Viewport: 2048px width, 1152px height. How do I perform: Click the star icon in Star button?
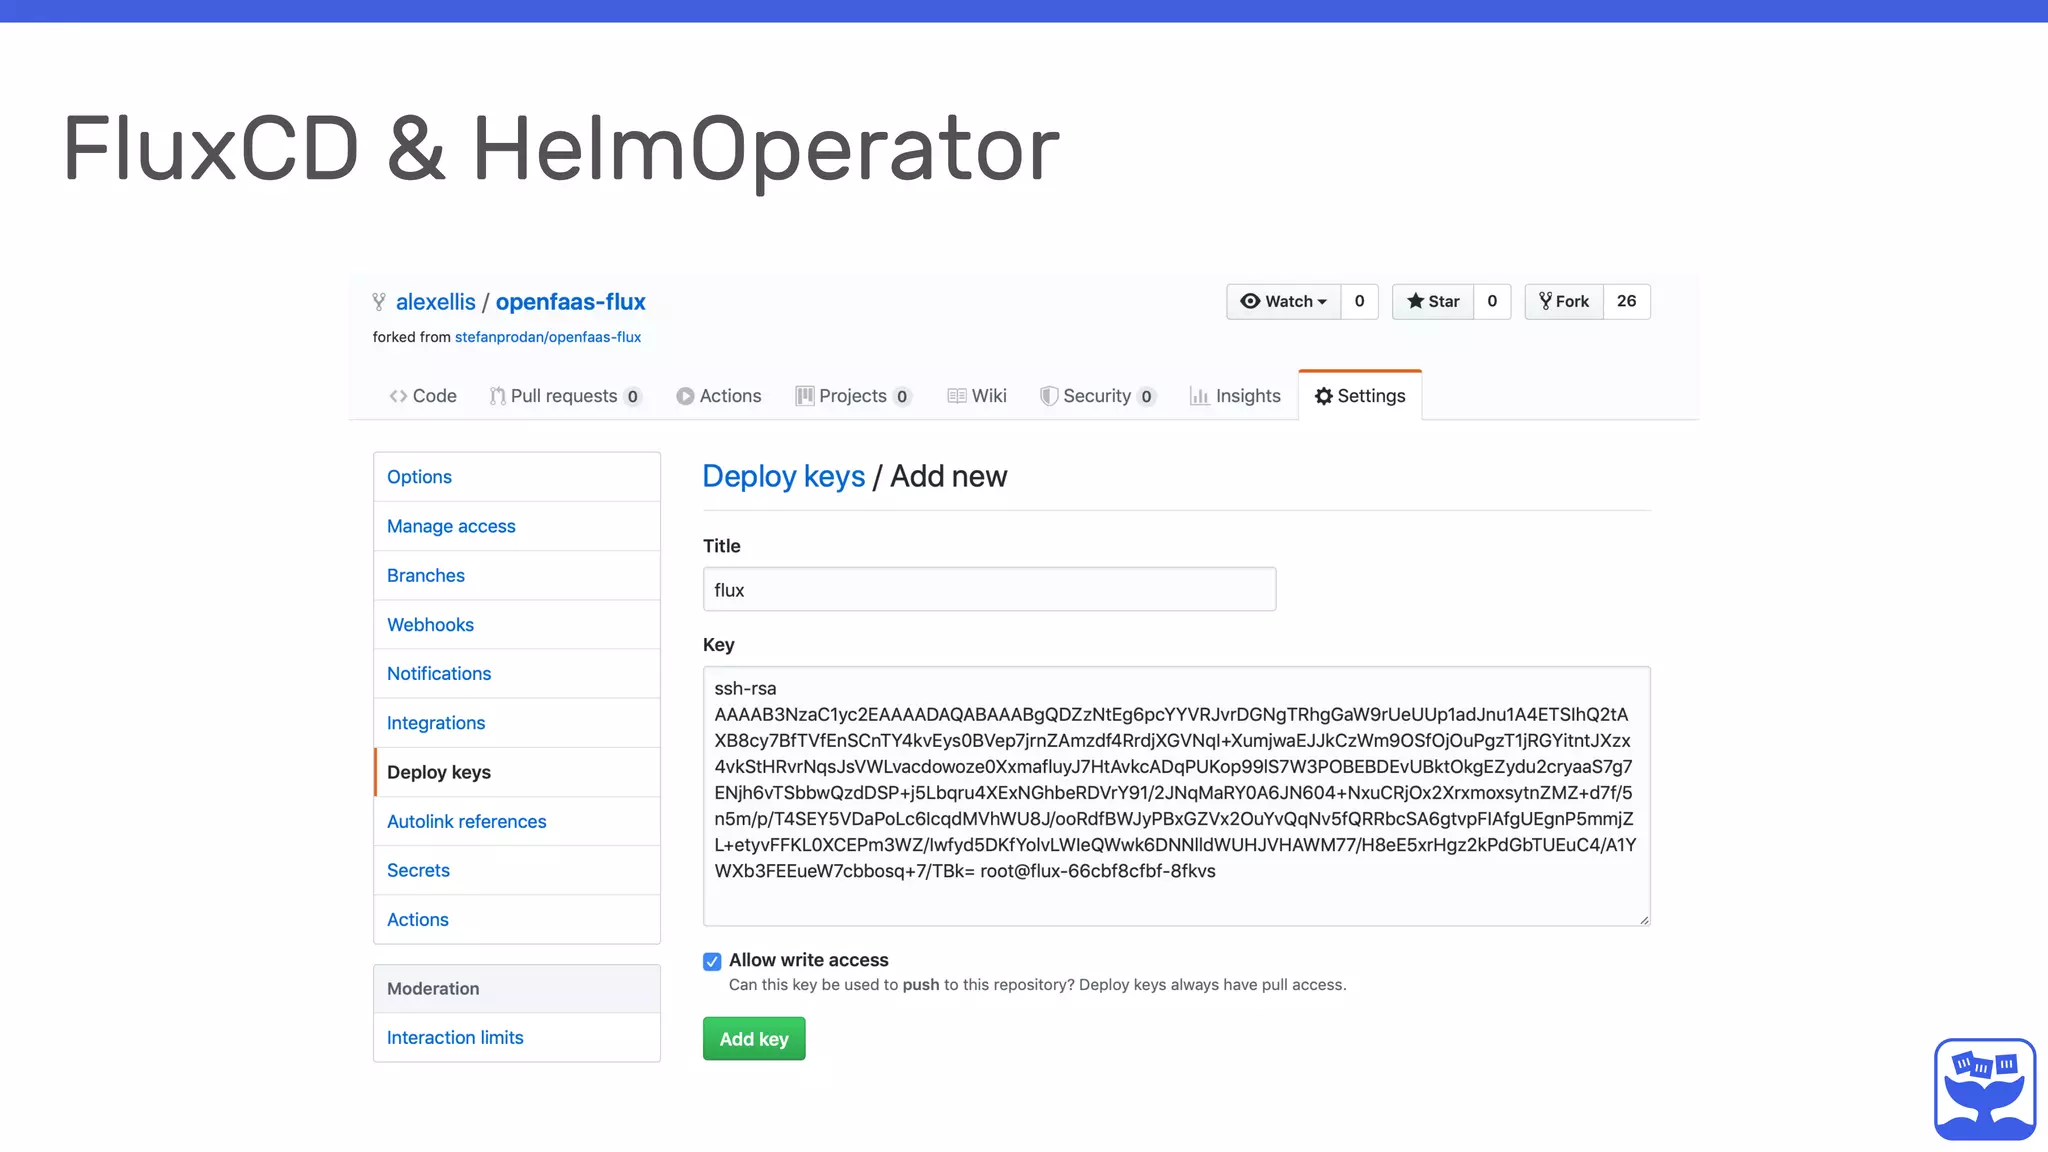point(1415,301)
